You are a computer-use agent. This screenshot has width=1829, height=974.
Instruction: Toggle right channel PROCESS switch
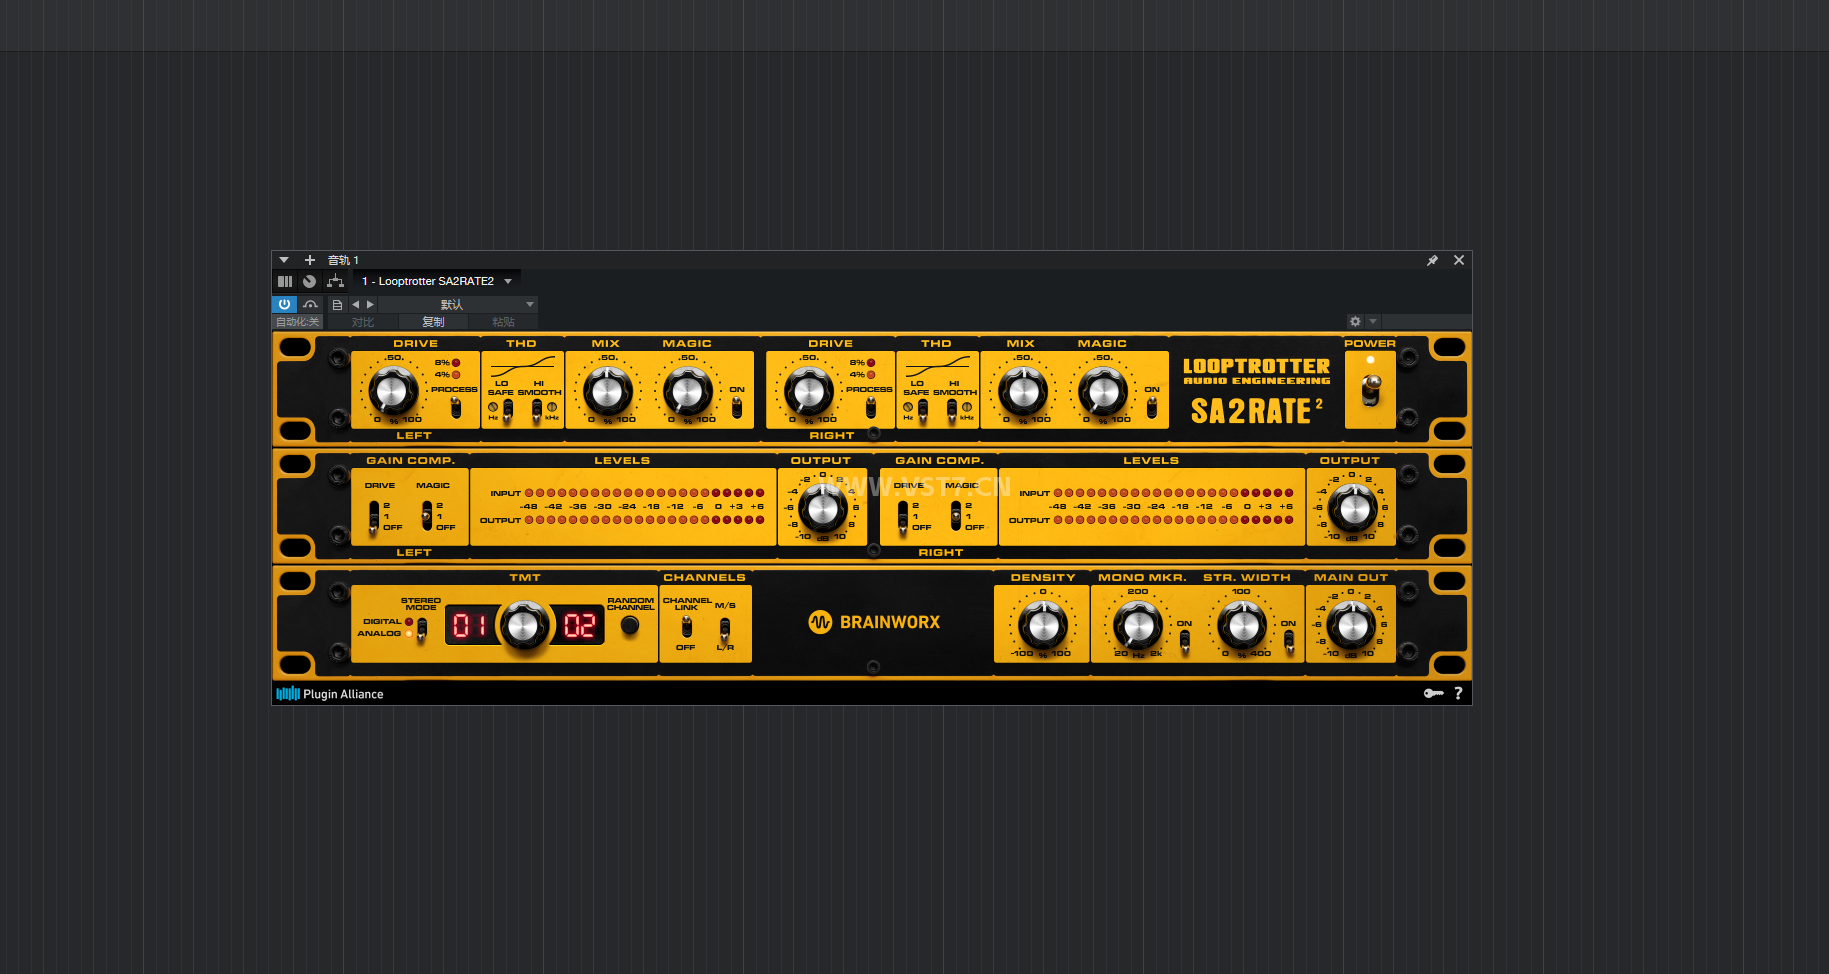871,406
